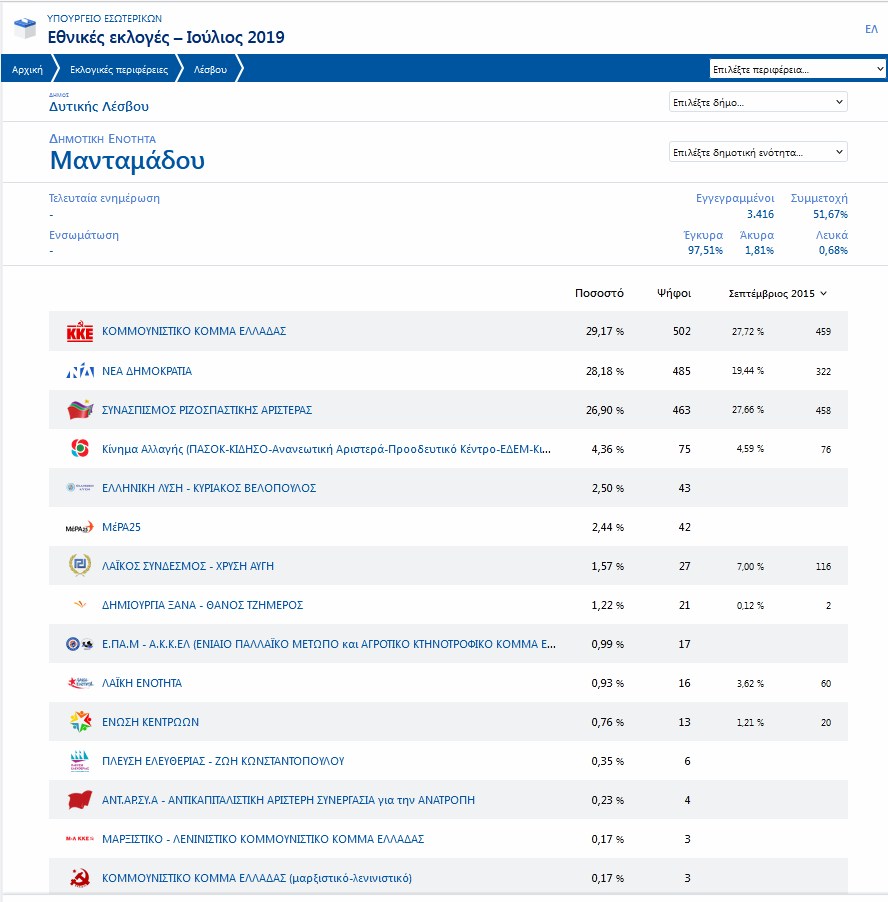Screen dimensions: 888x902
Task: Expand the Επιλέξτε δημοτική ενότητα dropdown
Action: 757,152
